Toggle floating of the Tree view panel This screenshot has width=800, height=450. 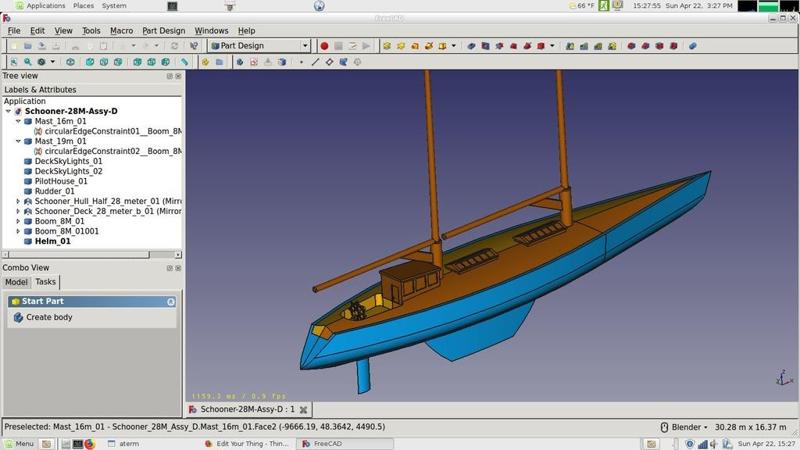click(170, 76)
